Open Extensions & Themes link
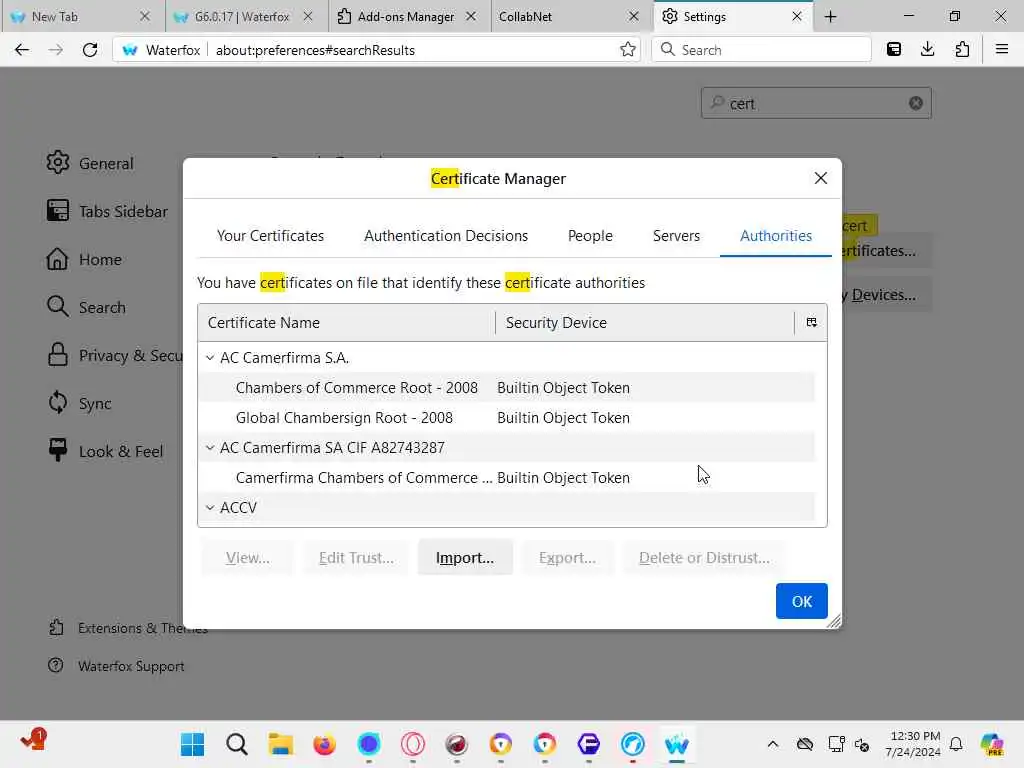The image size is (1024, 768). click(x=128, y=628)
